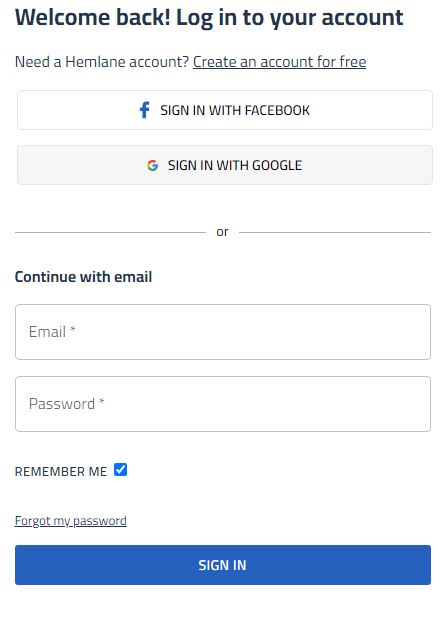Click the Google G logo icon
This screenshot has width=447, height=627.
[x=152, y=165]
